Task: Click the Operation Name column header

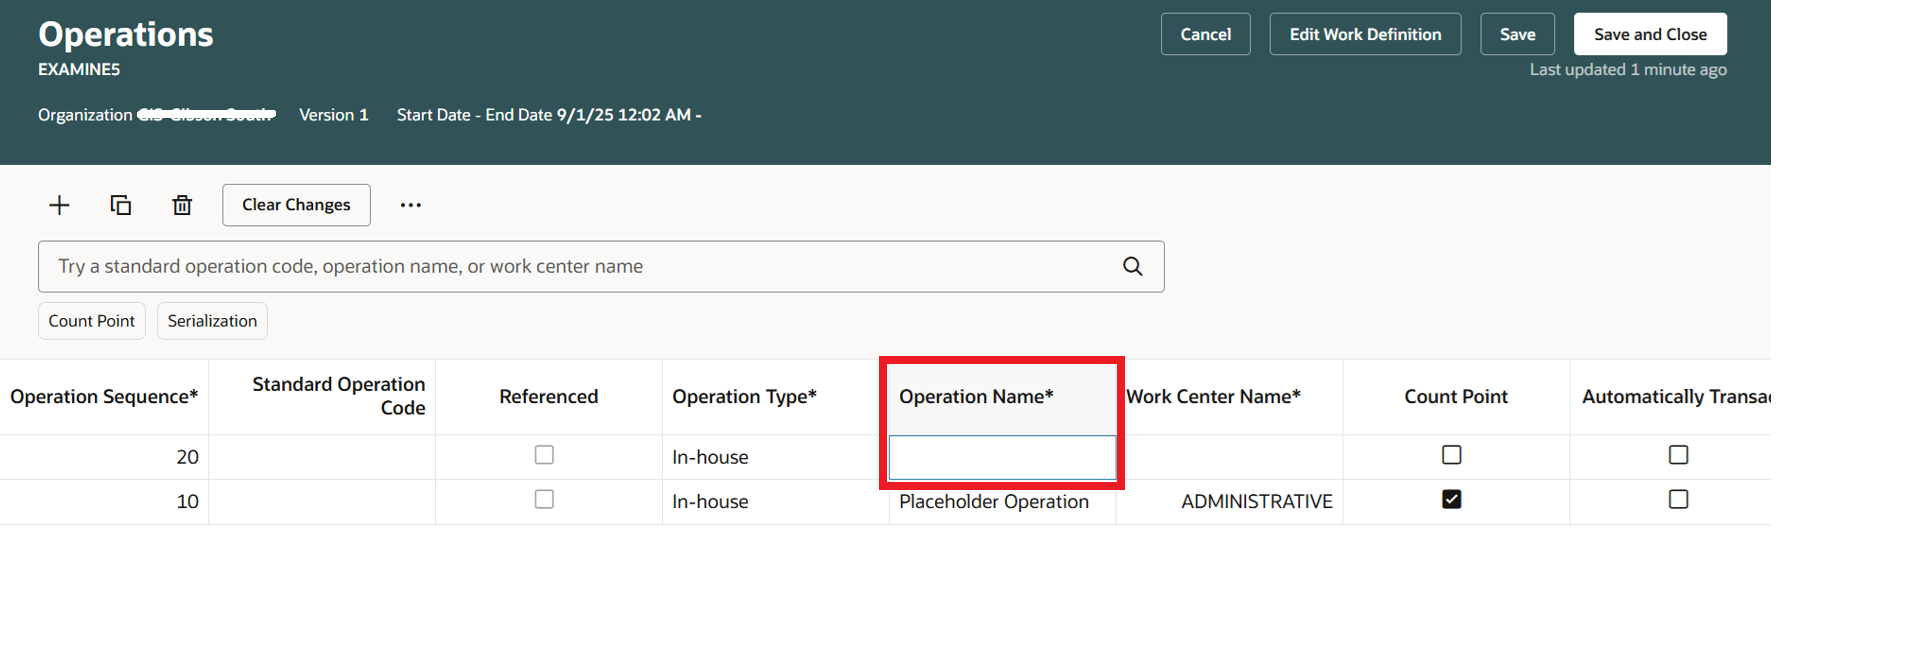Action: (1002, 397)
